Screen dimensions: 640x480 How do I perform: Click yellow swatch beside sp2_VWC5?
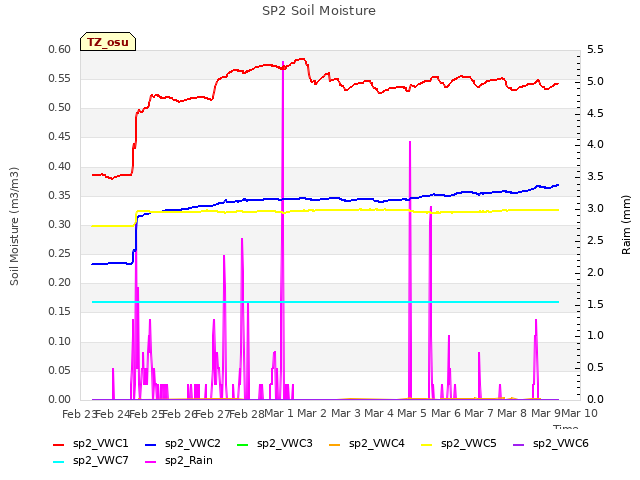coord(427,444)
